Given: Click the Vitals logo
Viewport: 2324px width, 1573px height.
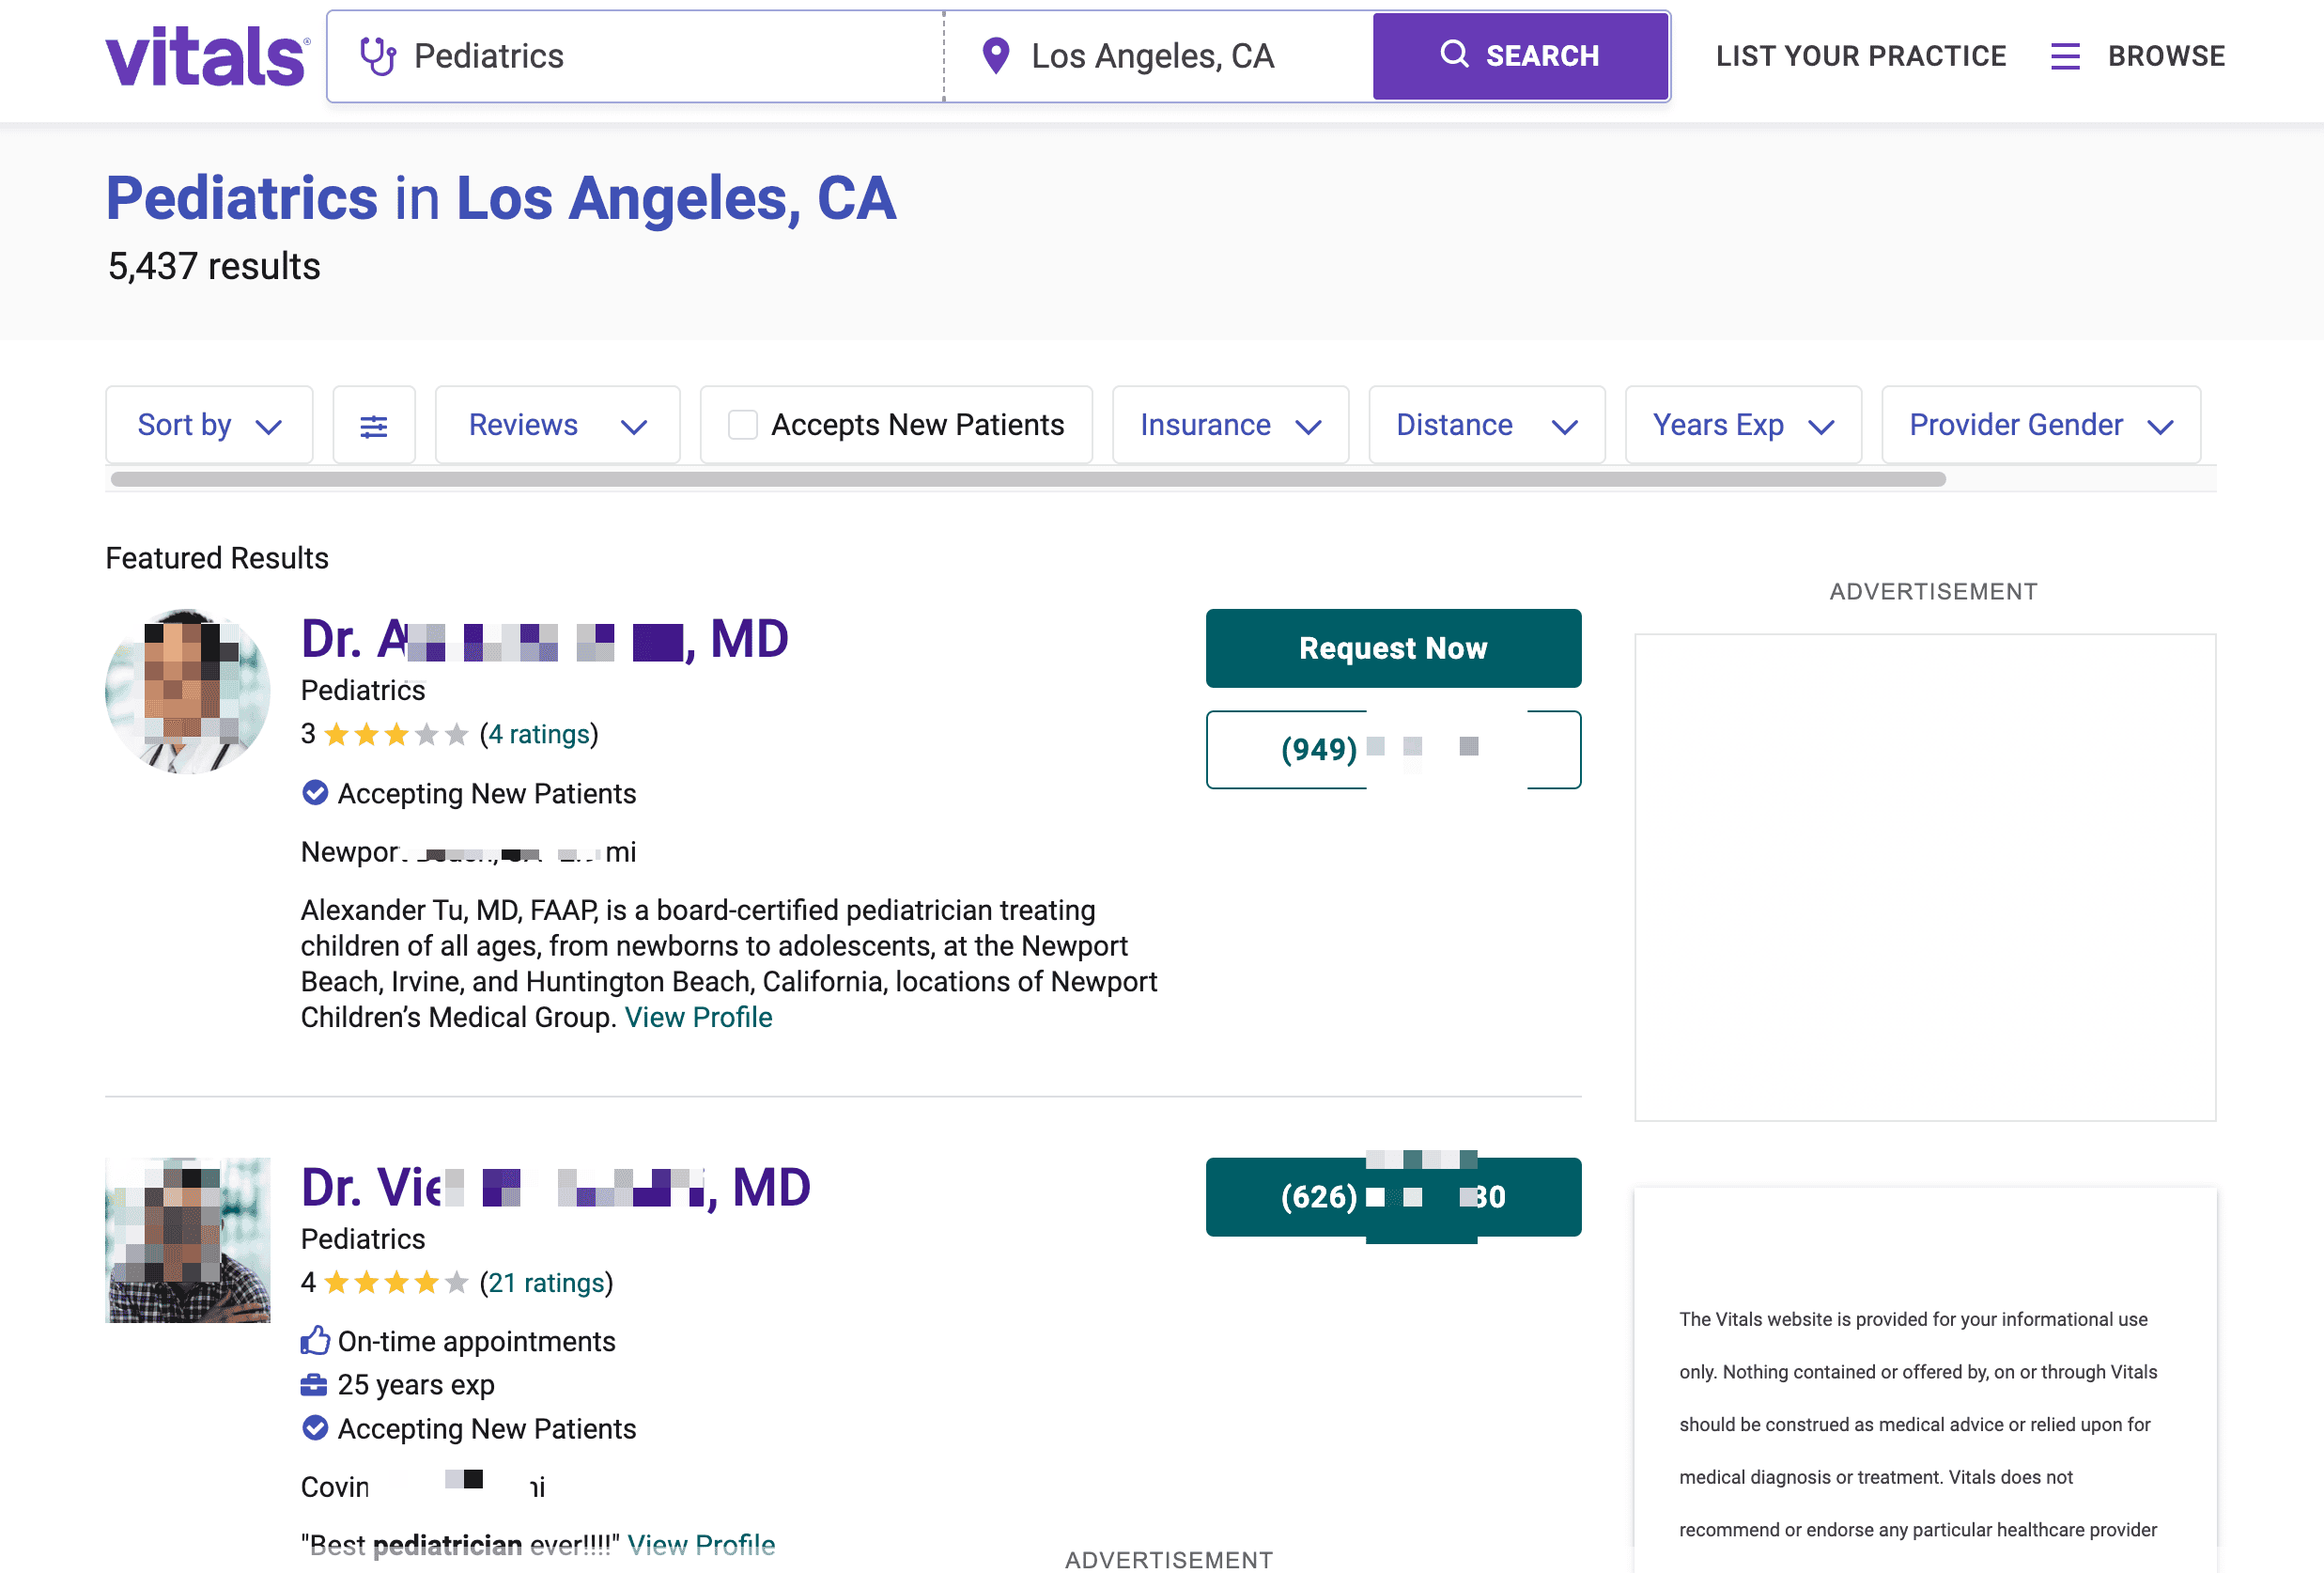Looking at the screenshot, I should [207, 56].
